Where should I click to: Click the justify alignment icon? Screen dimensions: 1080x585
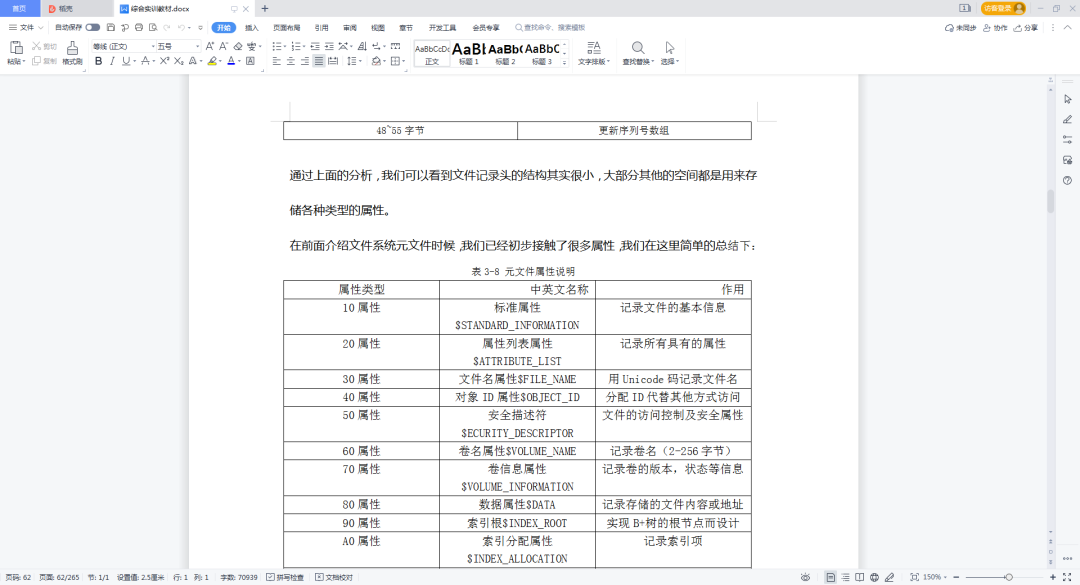[319, 61]
